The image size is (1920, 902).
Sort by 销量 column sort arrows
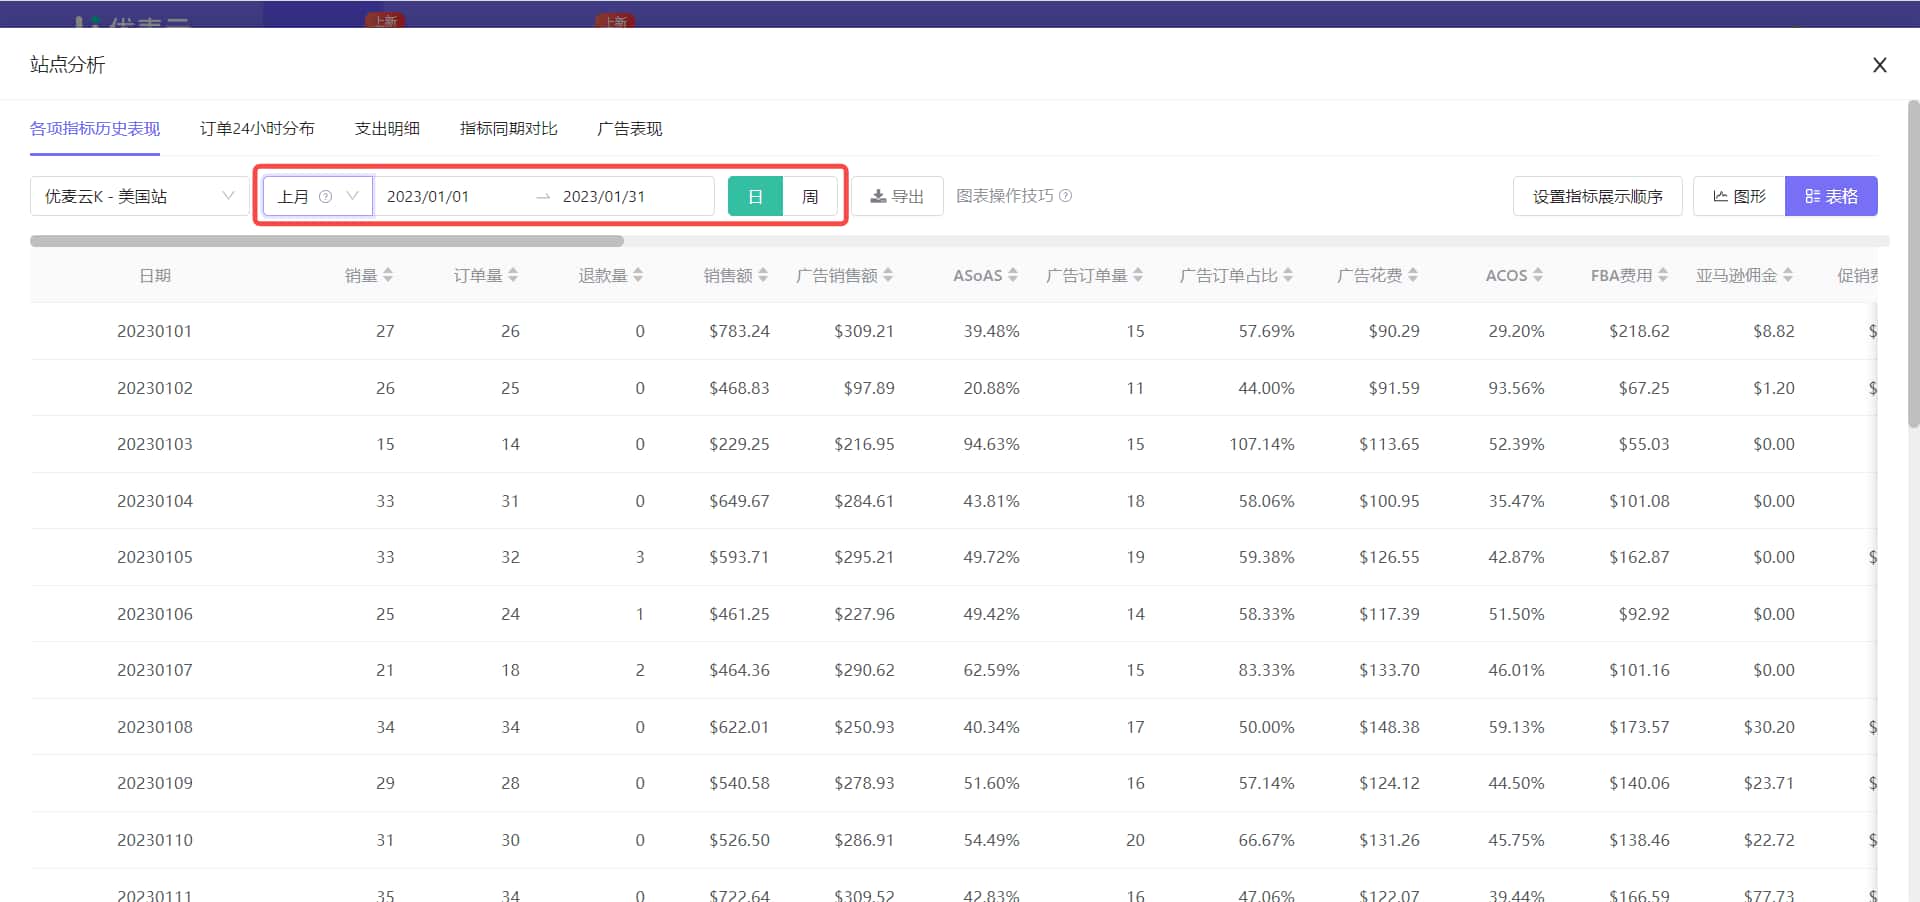tap(388, 275)
